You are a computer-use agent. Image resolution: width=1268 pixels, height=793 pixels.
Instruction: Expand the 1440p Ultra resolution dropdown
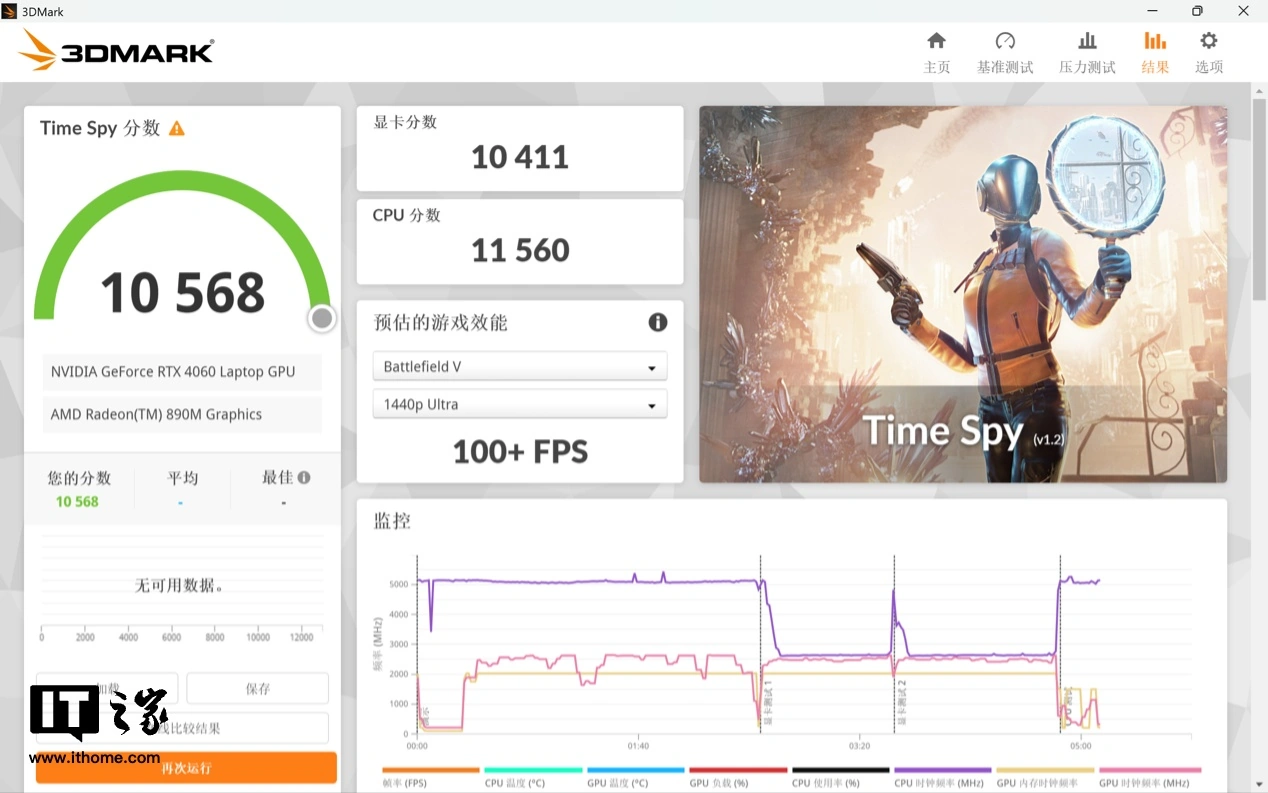coord(519,405)
